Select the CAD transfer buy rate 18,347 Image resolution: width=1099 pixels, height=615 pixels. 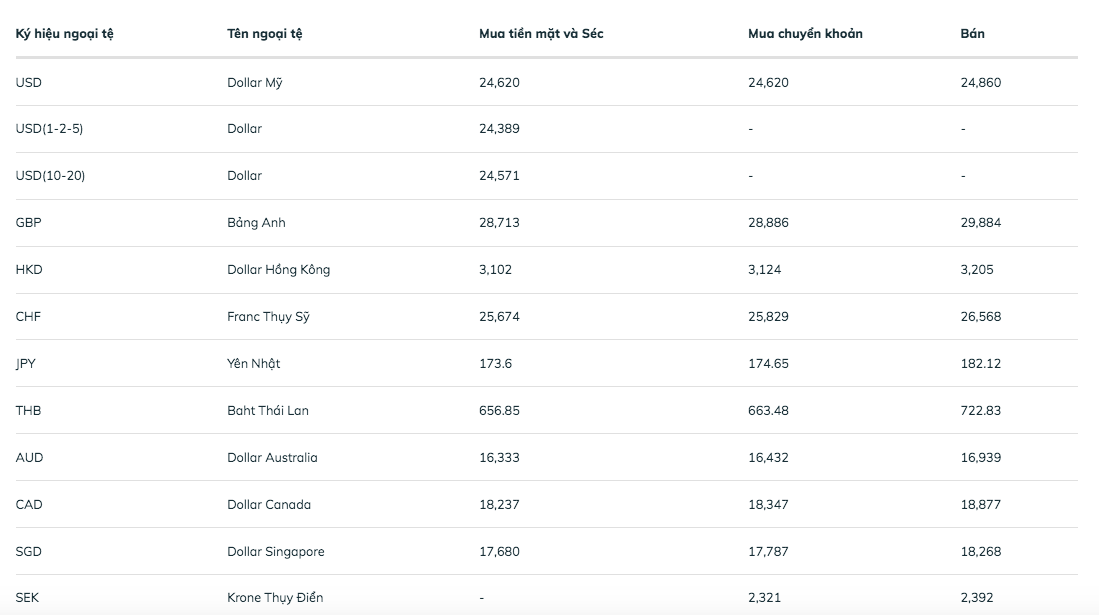768,505
